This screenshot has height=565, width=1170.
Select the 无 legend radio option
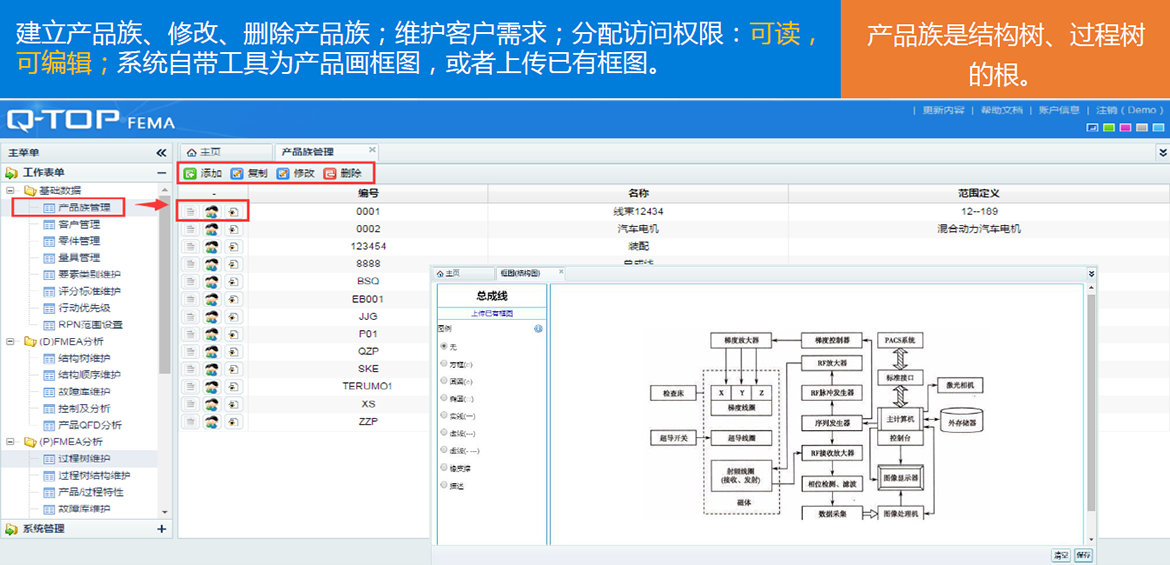[x=443, y=346]
